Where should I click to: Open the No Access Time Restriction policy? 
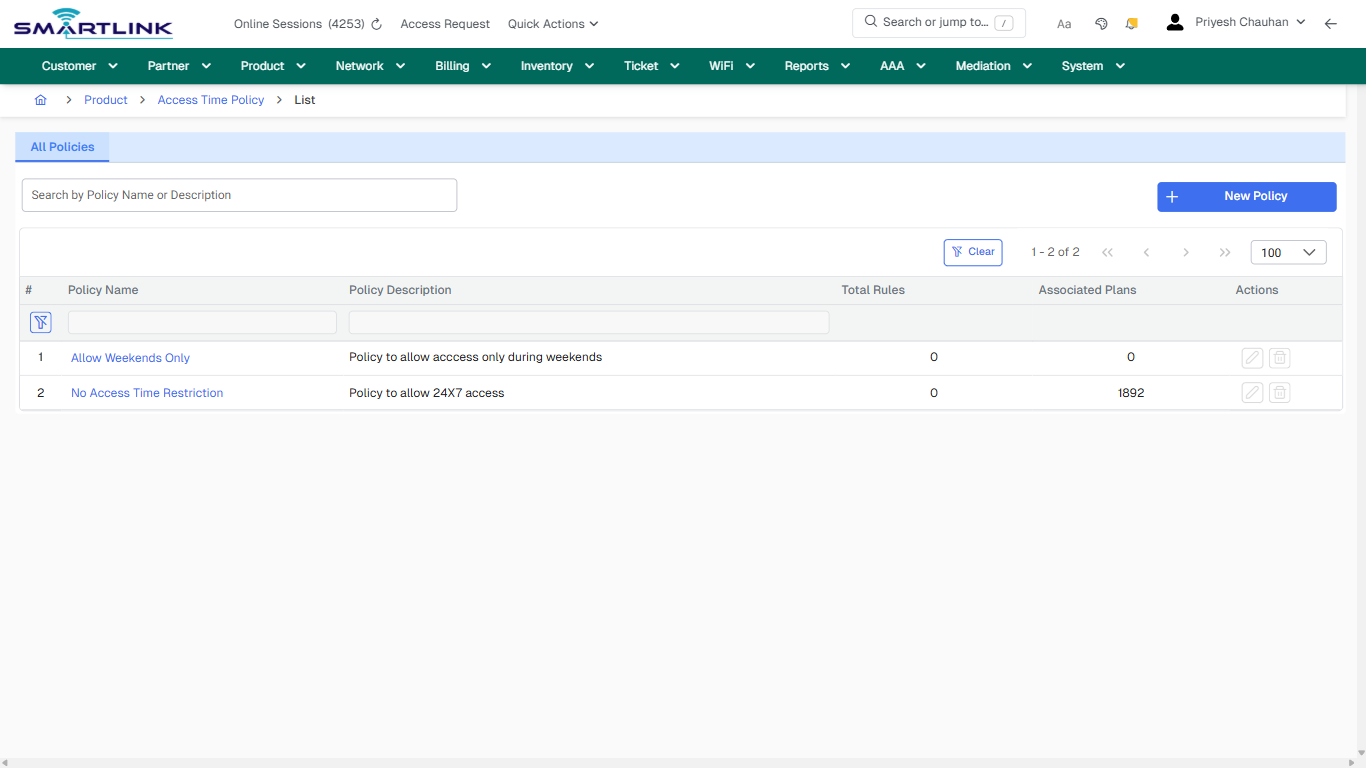(146, 392)
